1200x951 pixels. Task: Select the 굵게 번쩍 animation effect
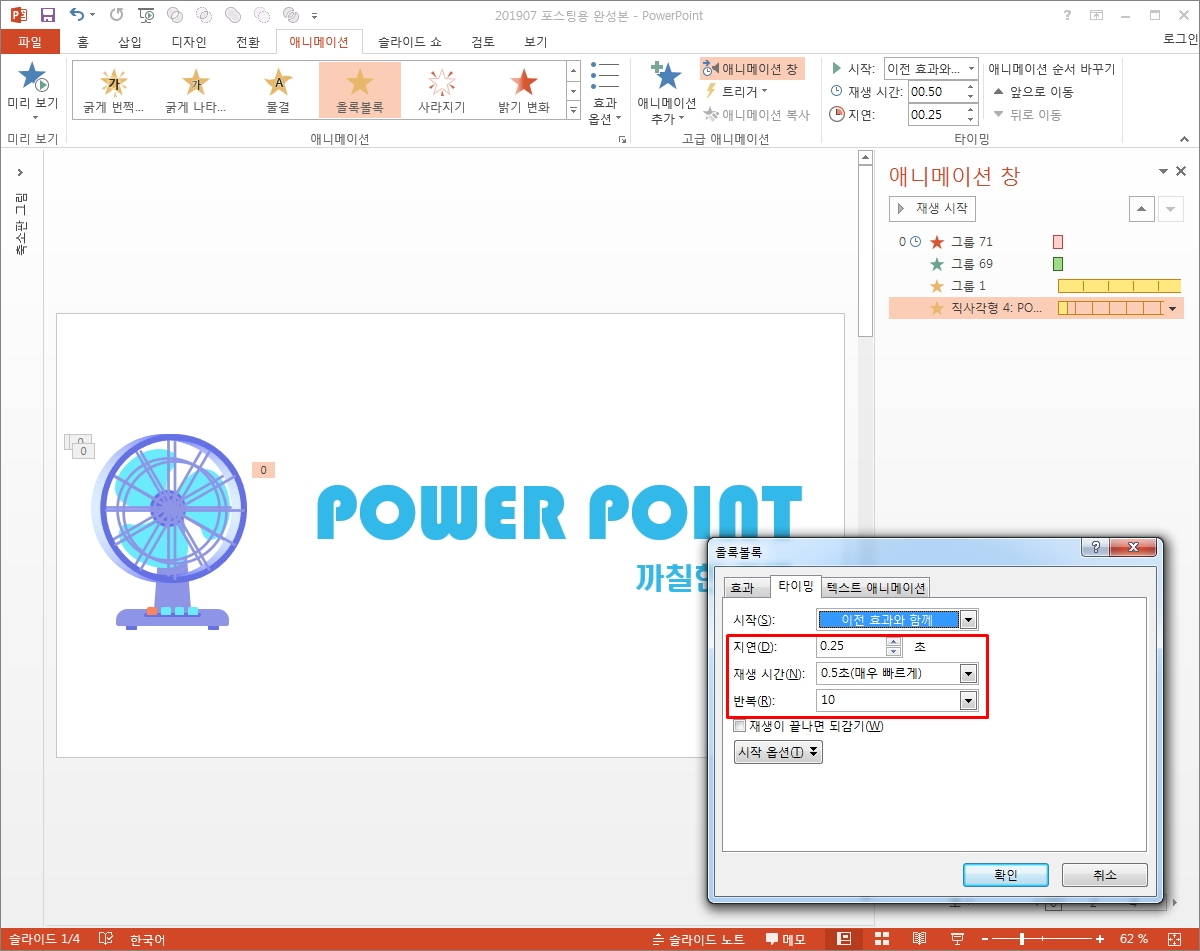click(x=114, y=90)
